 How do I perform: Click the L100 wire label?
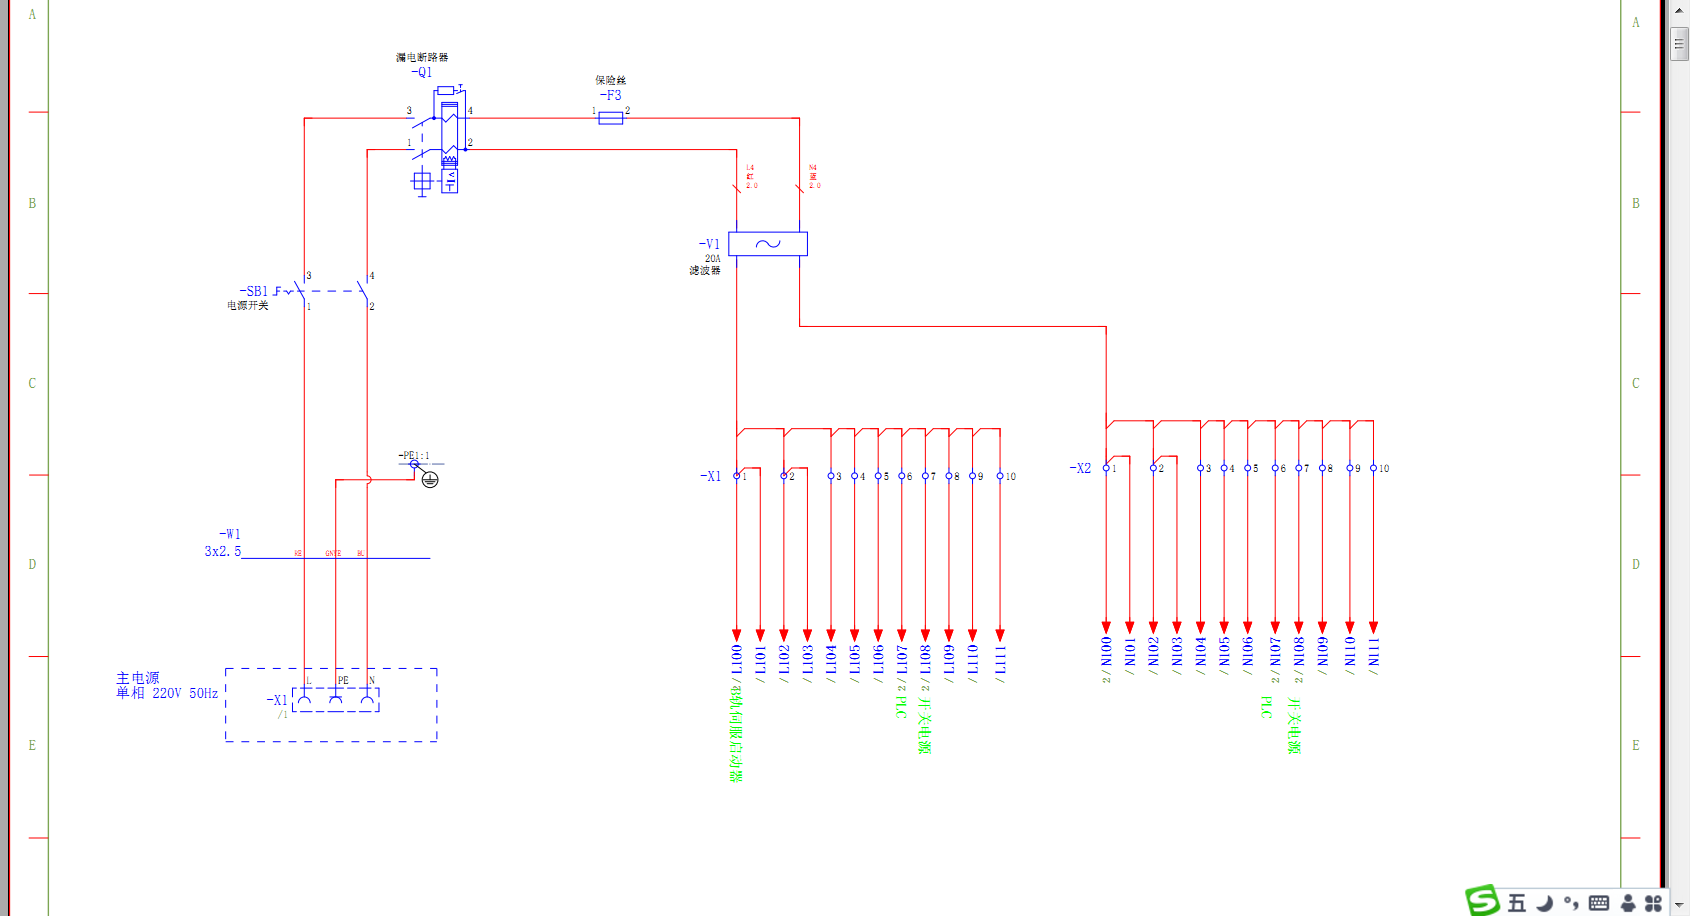(x=737, y=659)
